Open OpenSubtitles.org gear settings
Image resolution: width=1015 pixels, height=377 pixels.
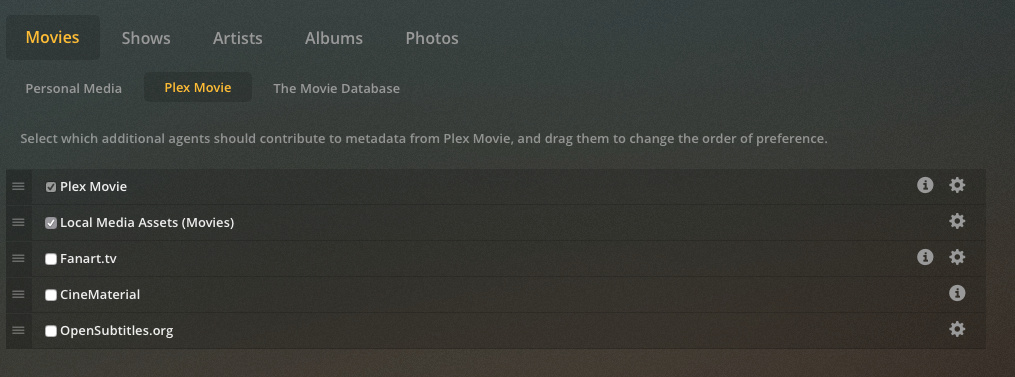[957, 329]
